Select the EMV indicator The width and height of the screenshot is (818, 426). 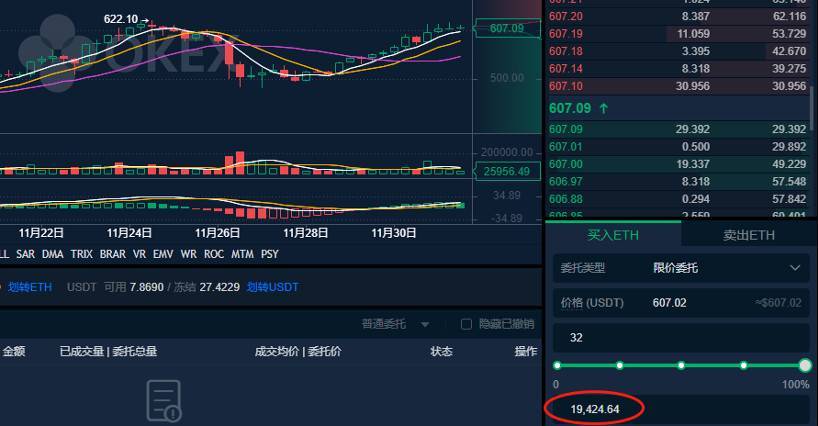click(x=163, y=254)
